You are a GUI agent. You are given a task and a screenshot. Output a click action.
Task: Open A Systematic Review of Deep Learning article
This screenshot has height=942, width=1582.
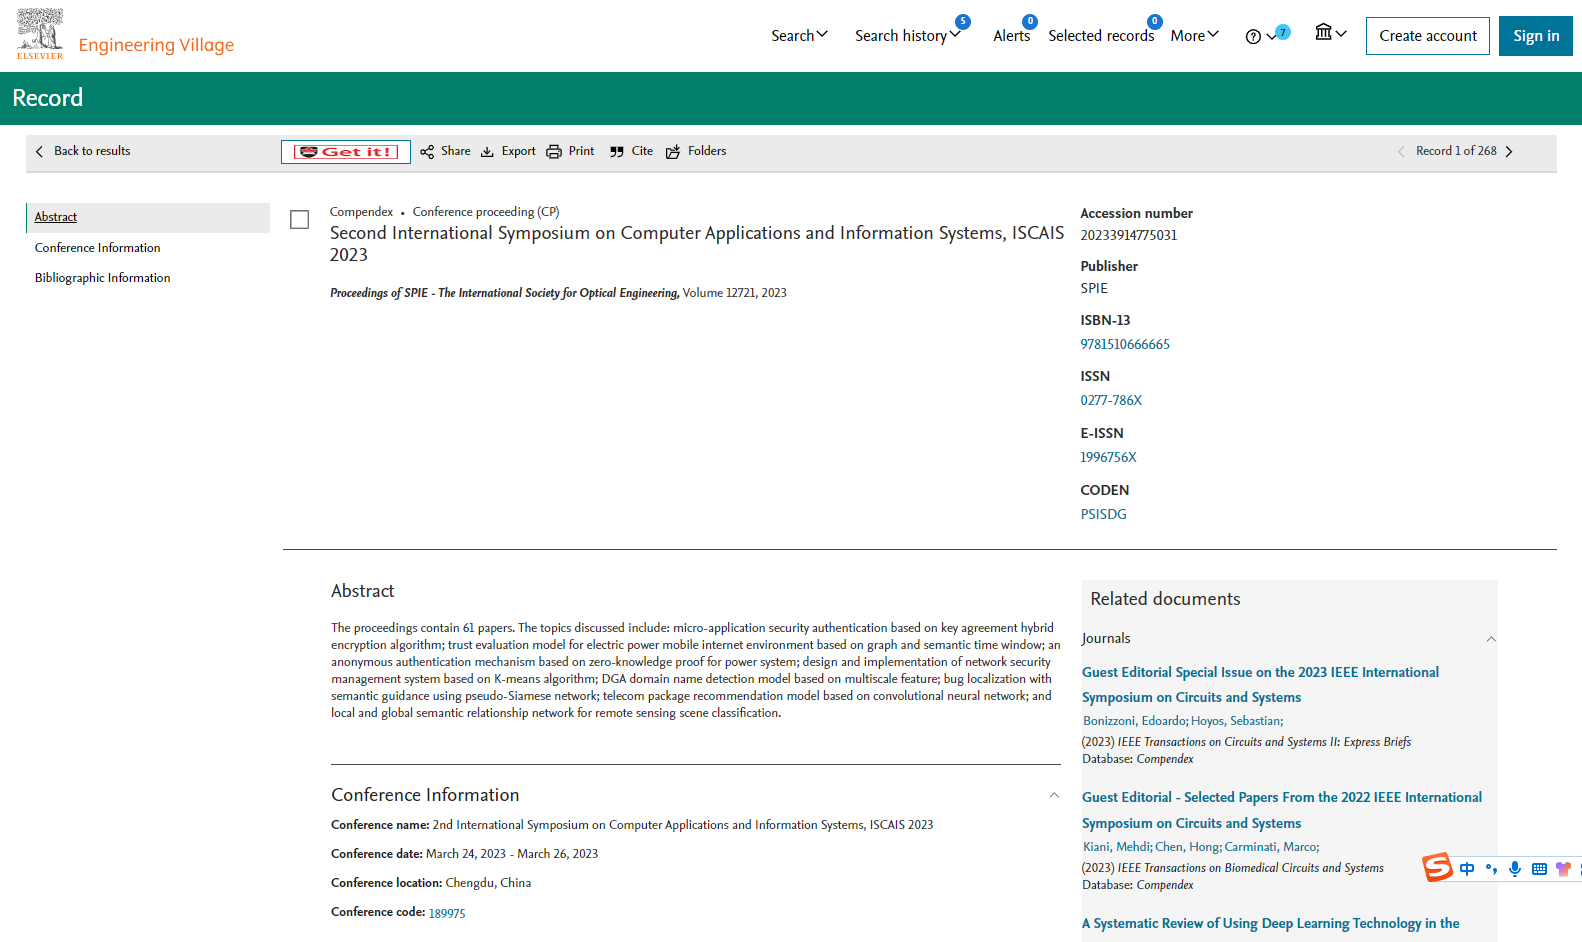1271,923
